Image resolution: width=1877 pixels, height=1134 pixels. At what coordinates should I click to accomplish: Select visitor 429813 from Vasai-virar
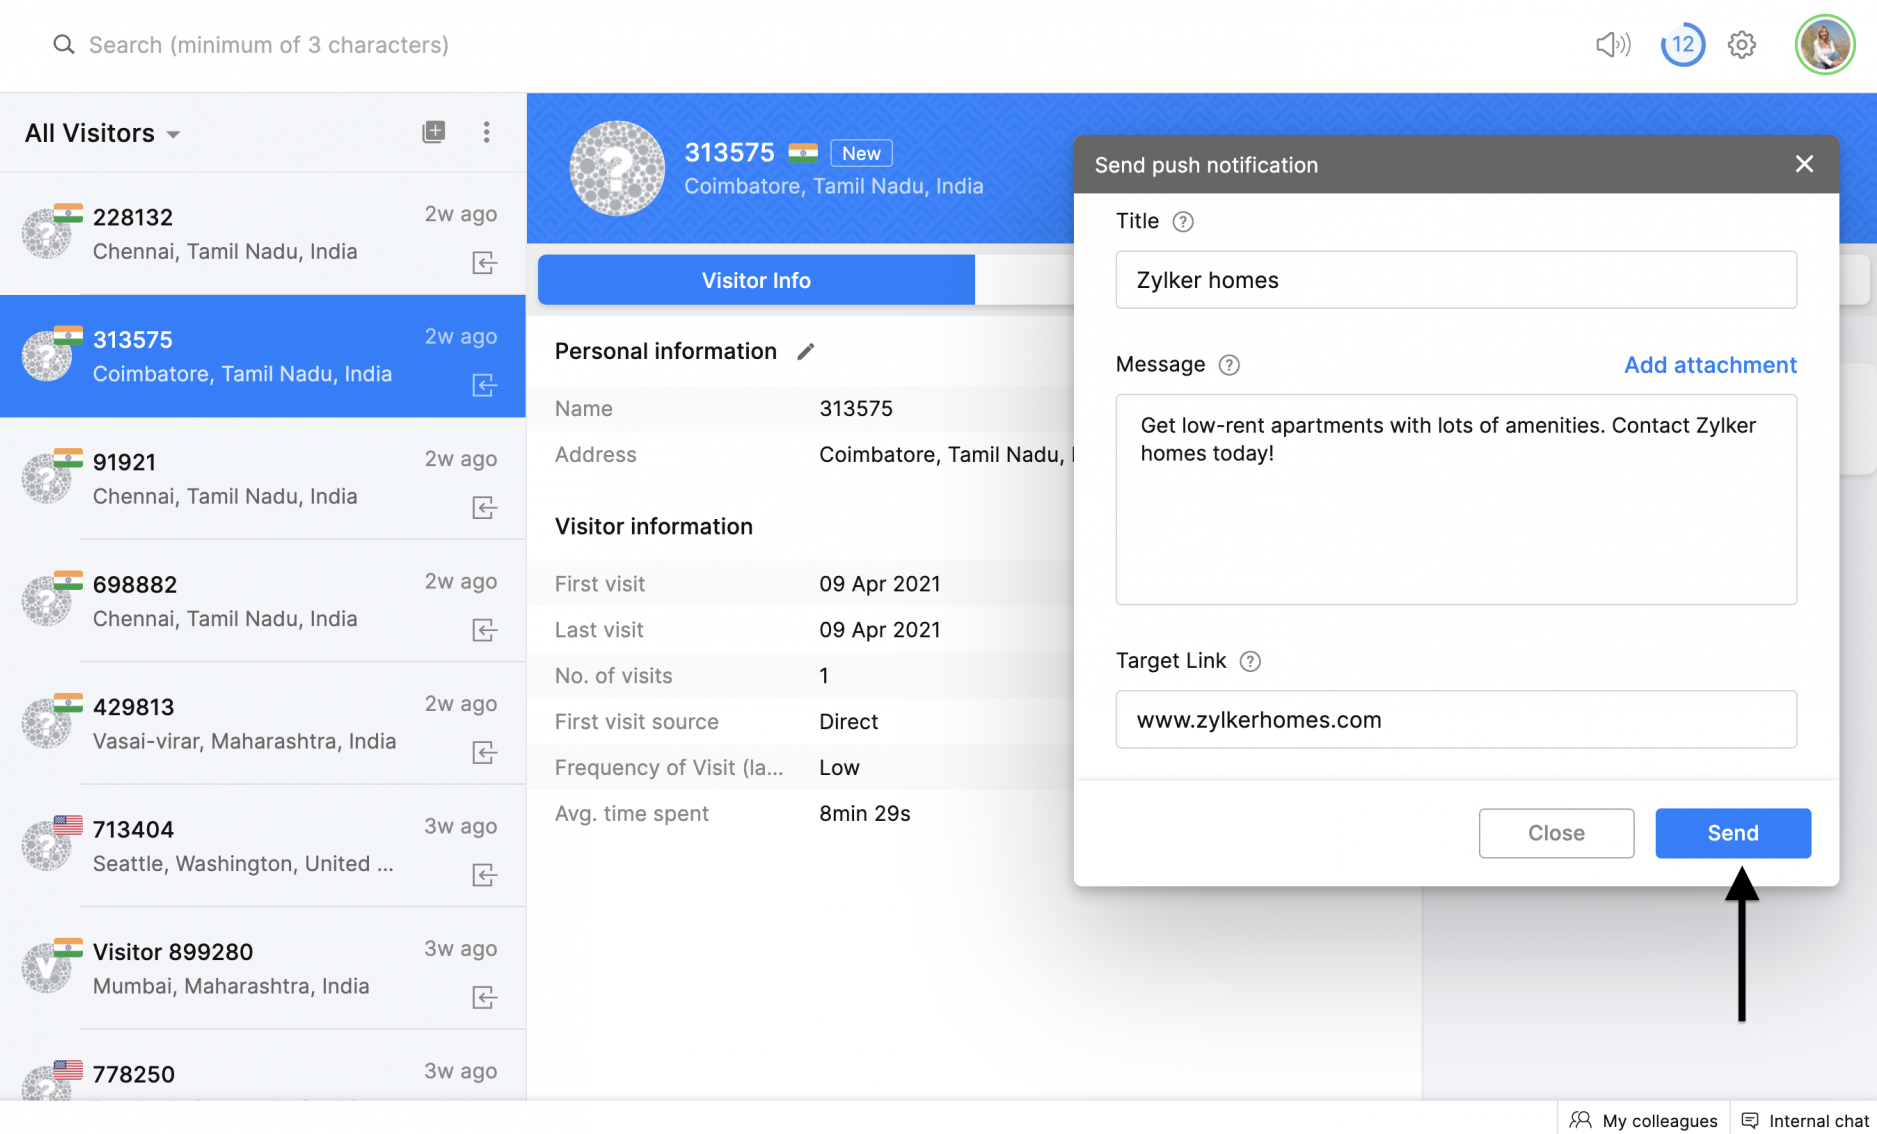263,723
